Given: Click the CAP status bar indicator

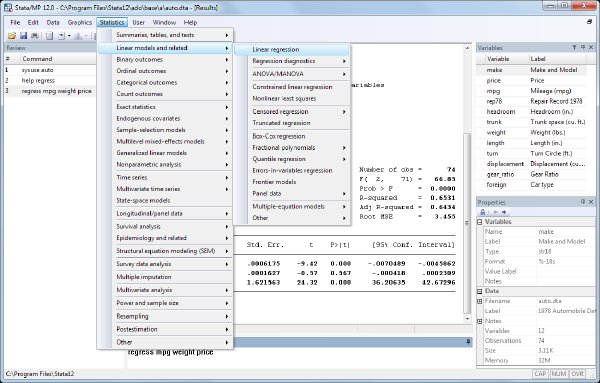Looking at the screenshot, I should point(540,374).
